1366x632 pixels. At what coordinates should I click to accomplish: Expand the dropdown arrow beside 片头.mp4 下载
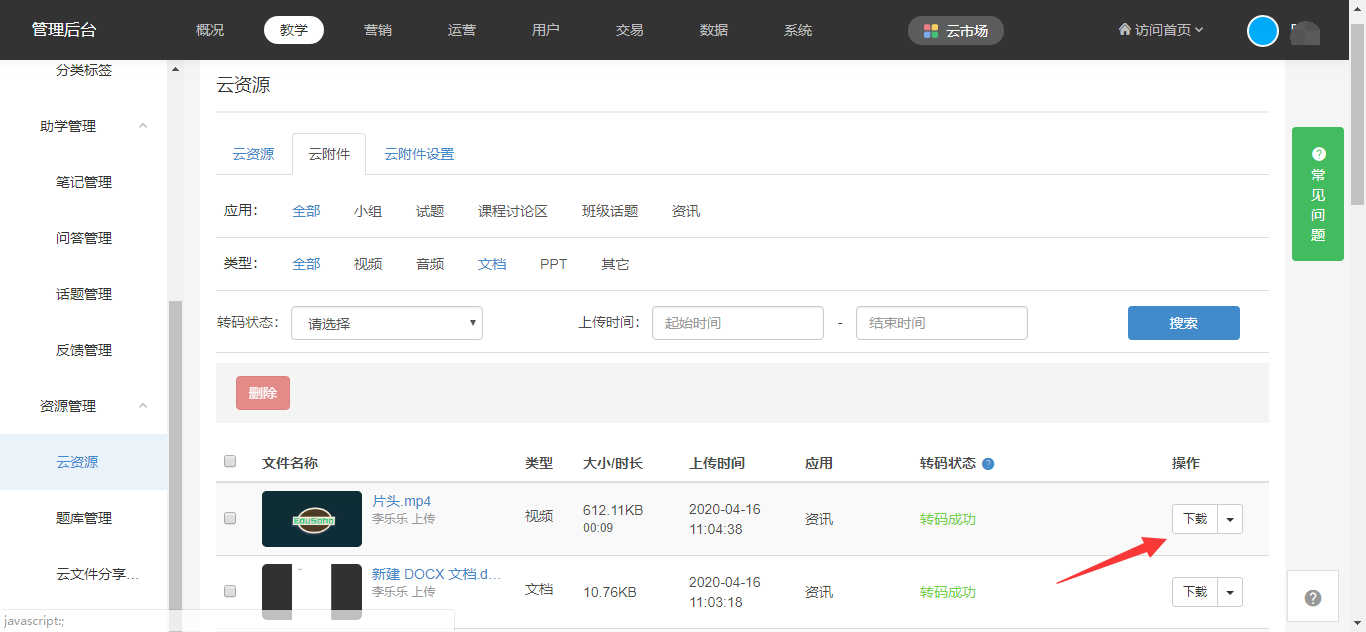point(1230,519)
